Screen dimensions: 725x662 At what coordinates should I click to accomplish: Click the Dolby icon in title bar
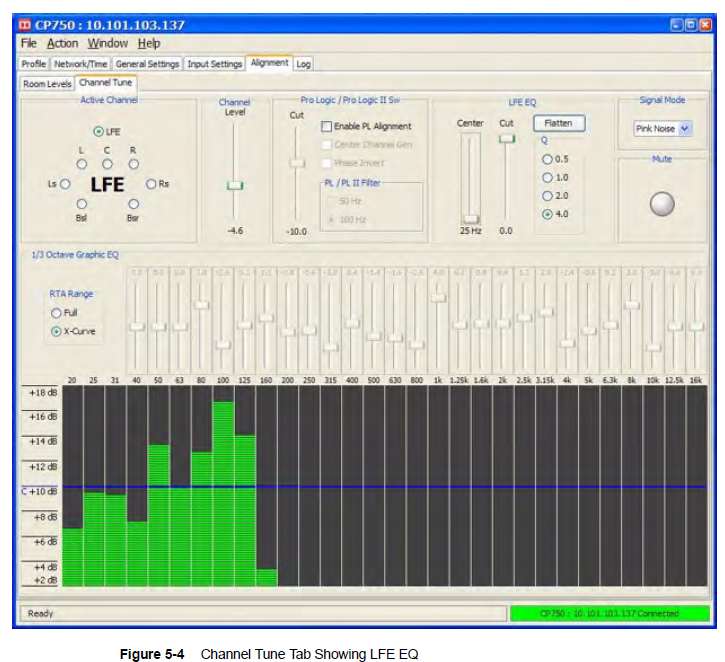(x=25, y=25)
